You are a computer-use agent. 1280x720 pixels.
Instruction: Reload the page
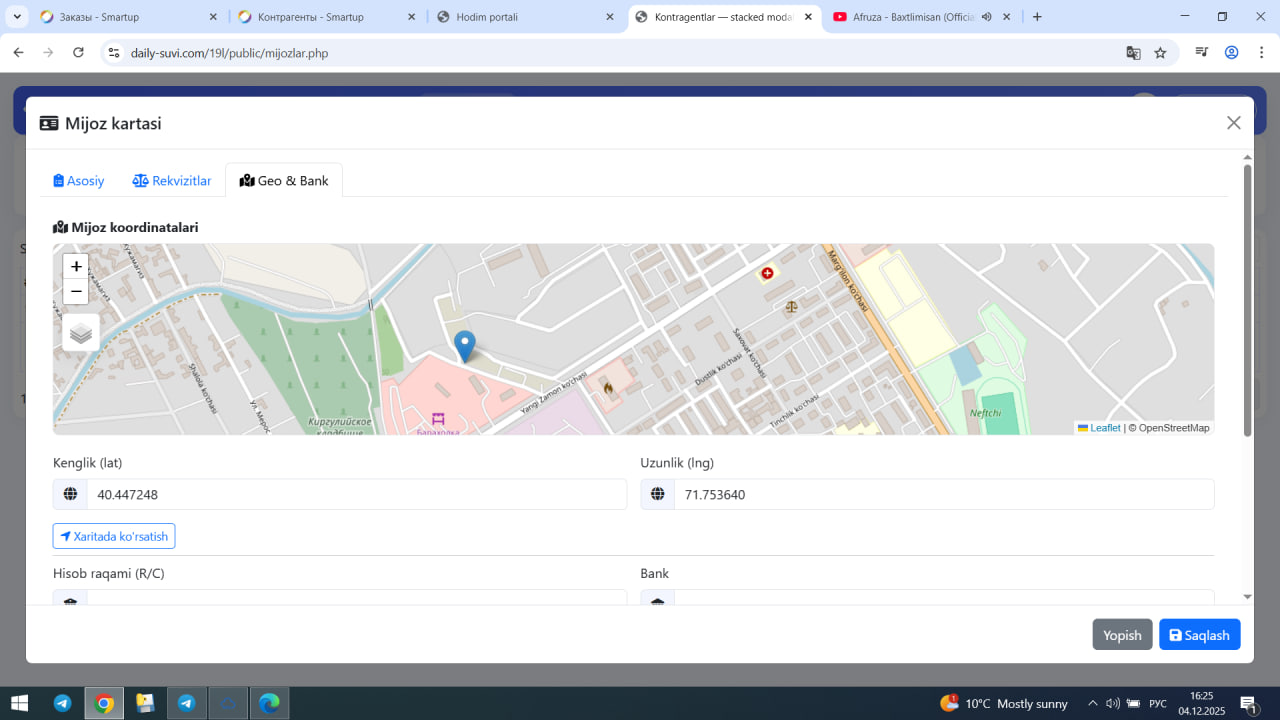(x=78, y=53)
